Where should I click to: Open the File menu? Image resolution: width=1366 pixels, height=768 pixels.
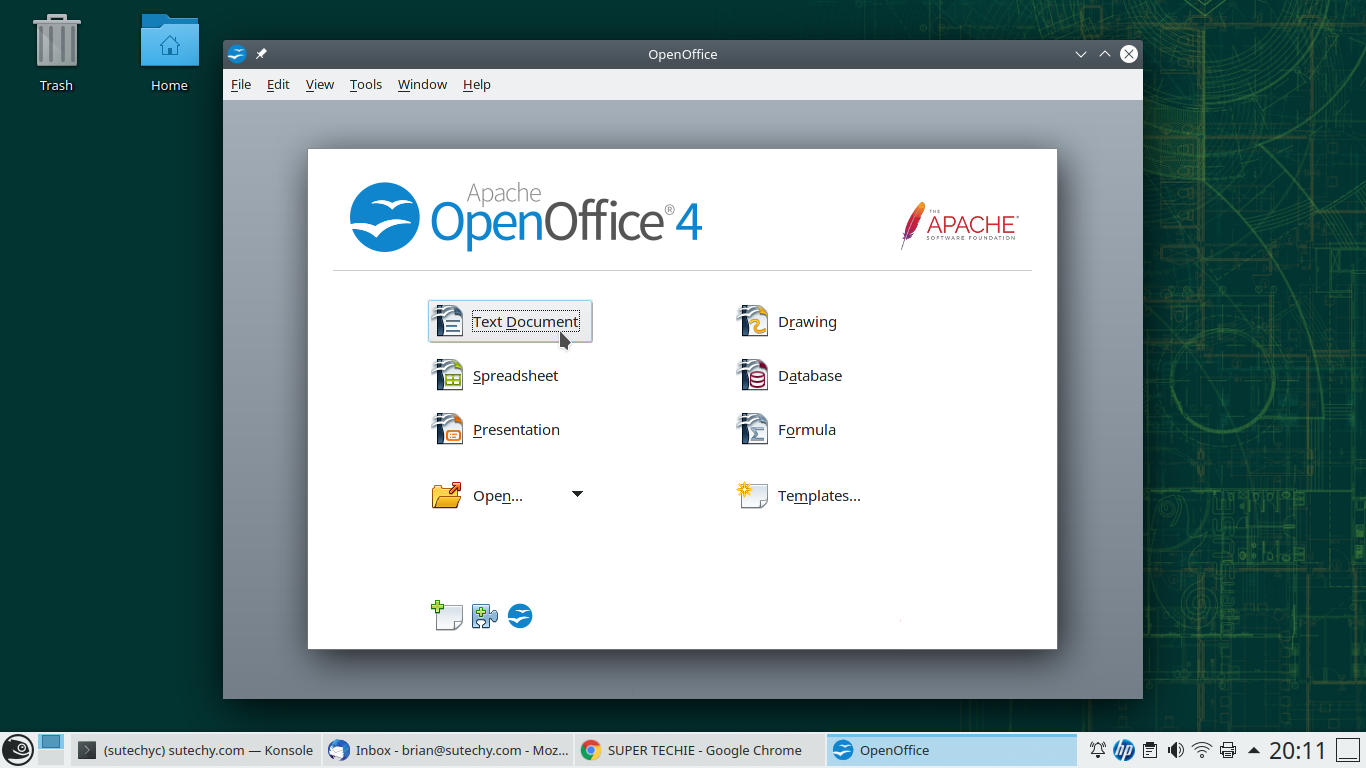click(x=241, y=85)
